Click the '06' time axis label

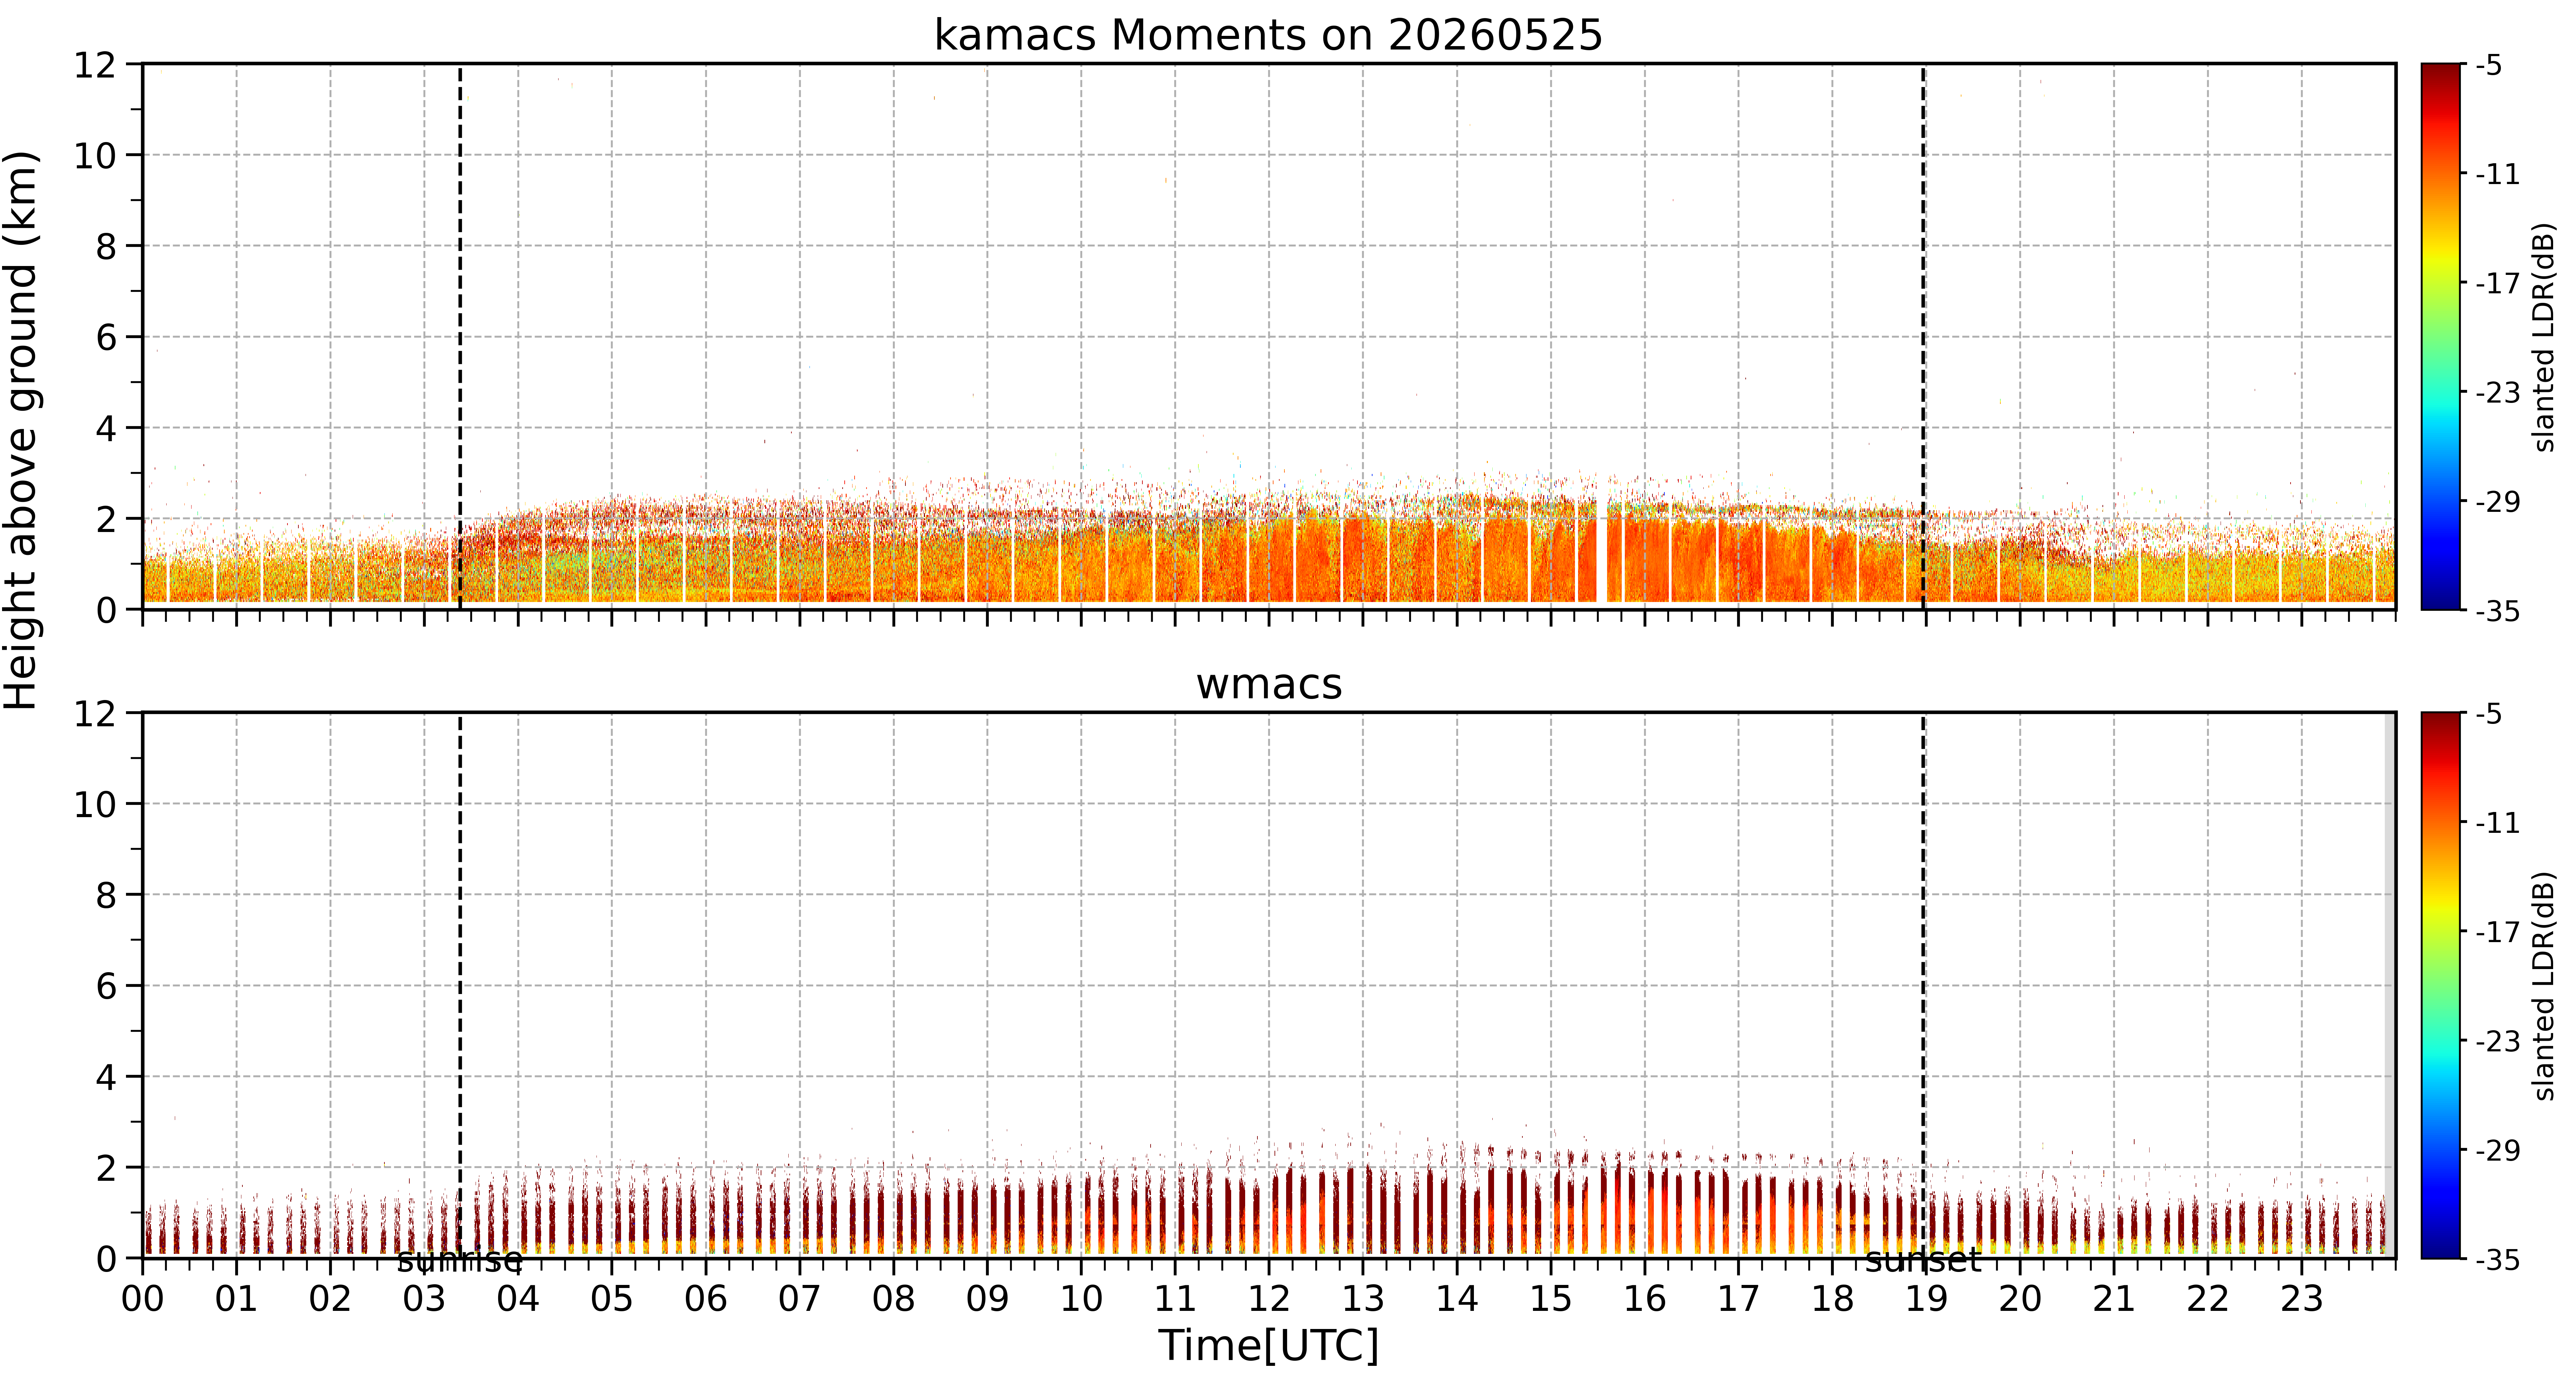(x=706, y=1299)
